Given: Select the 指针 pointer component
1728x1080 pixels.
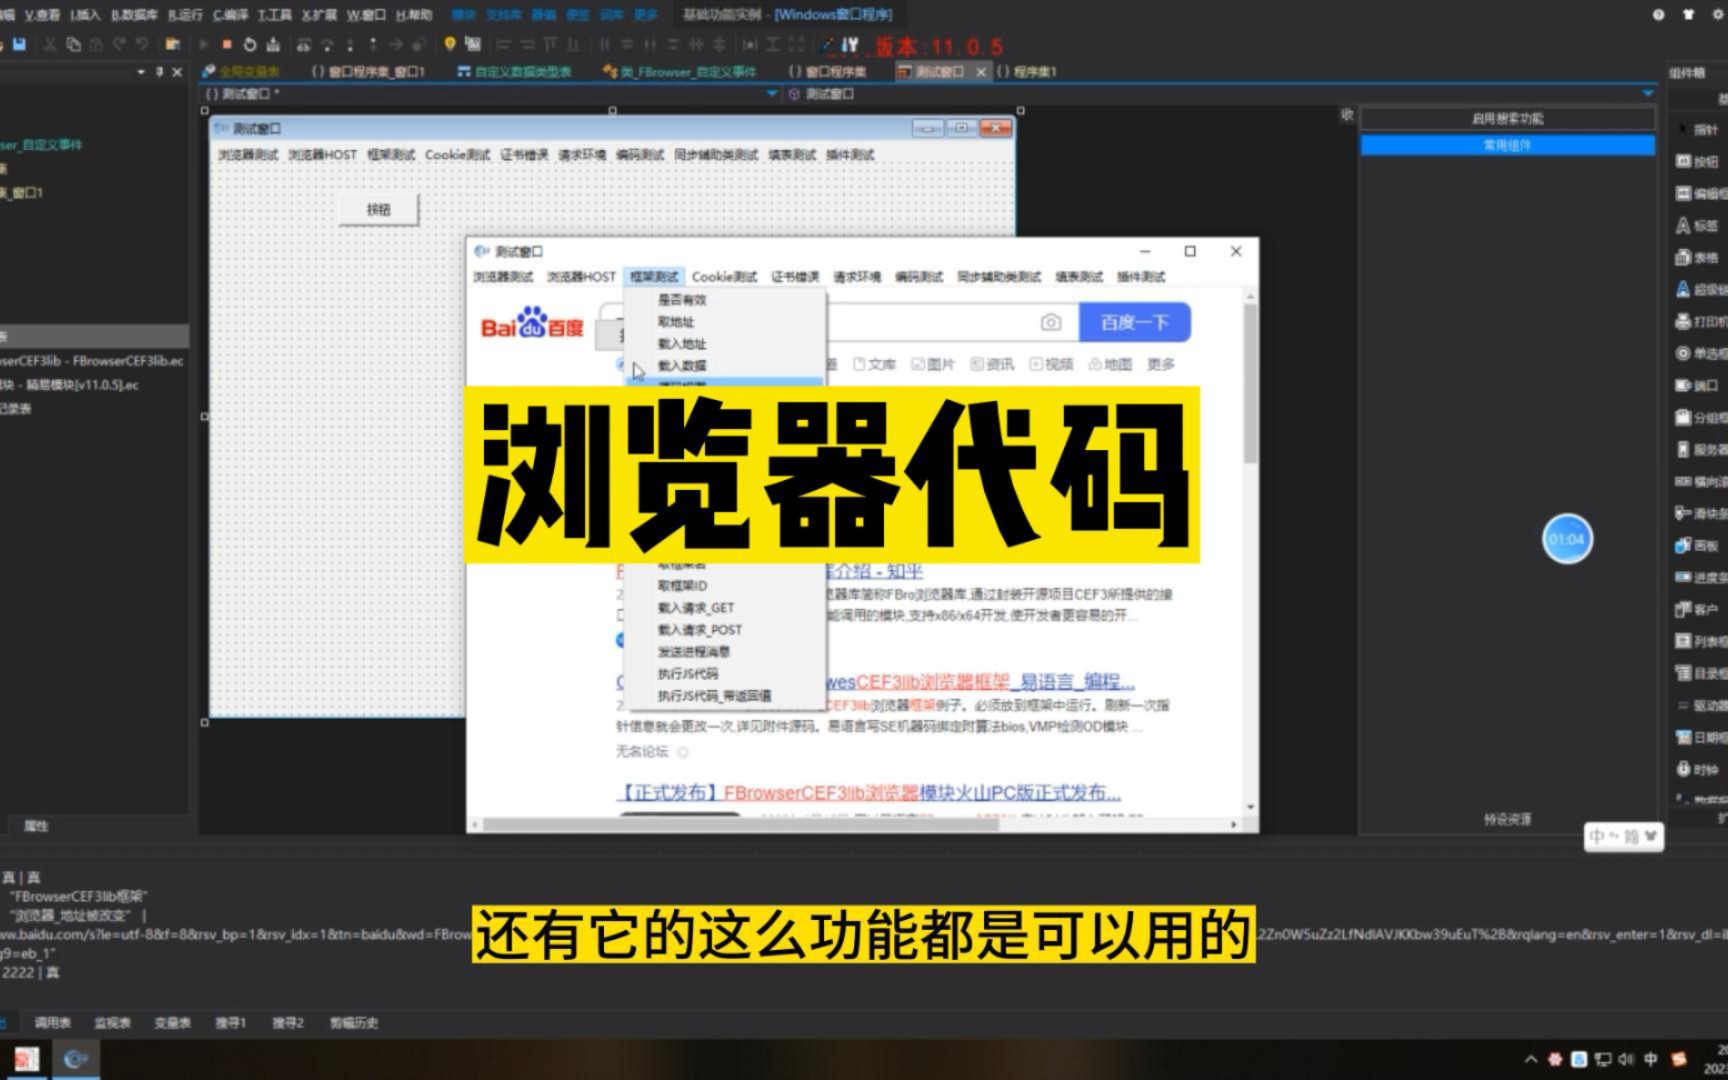Looking at the screenshot, I should point(1697,129).
